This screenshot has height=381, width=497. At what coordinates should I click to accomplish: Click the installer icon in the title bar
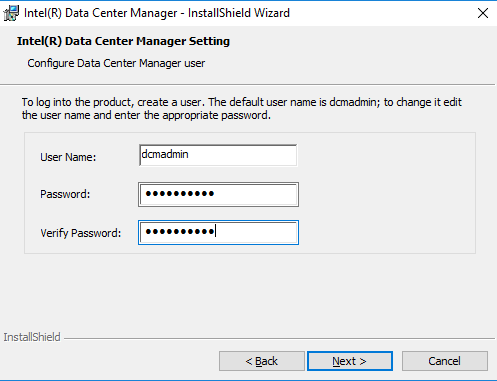11,13
